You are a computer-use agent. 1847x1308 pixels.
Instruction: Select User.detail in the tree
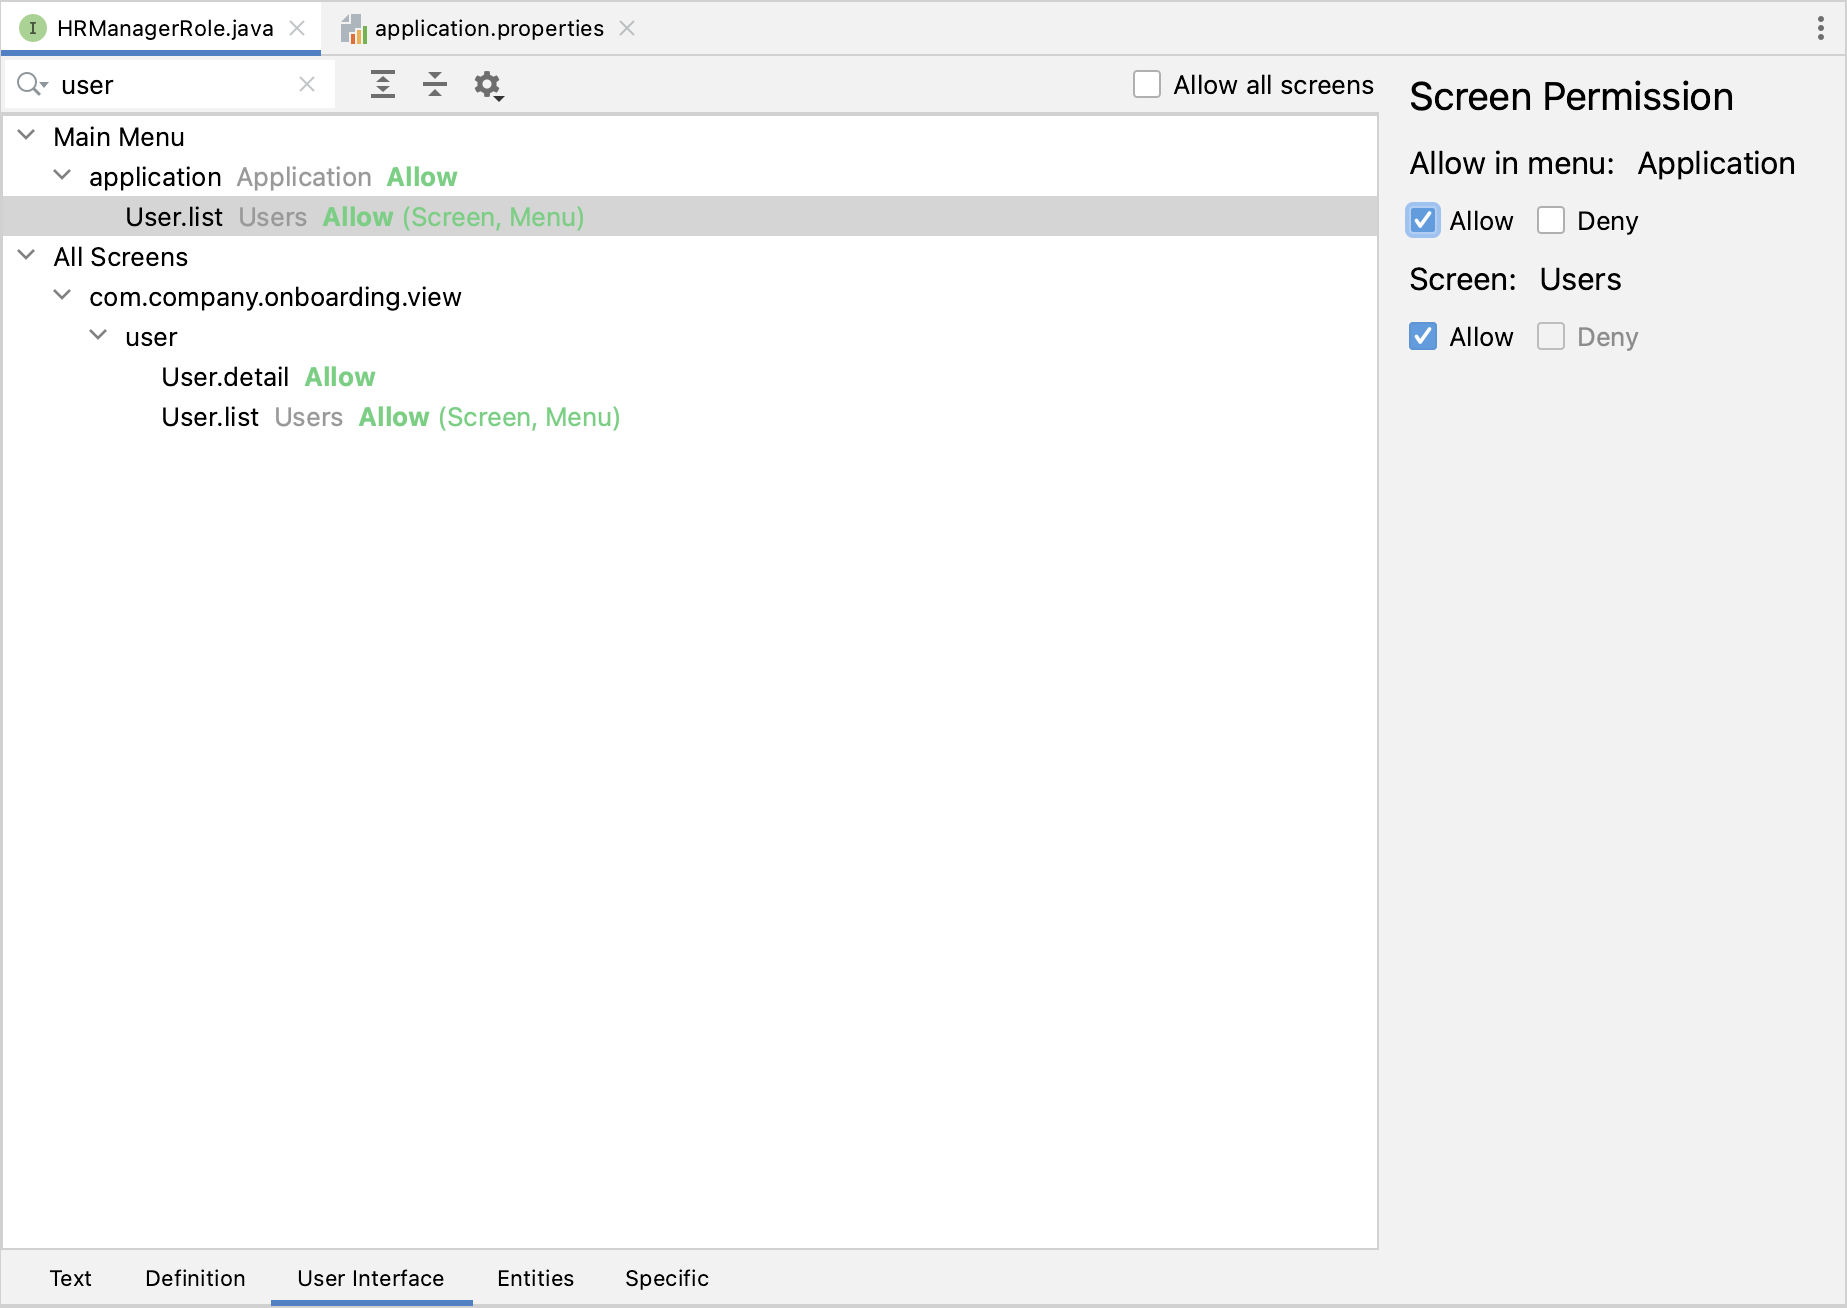click(x=225, y=377)
